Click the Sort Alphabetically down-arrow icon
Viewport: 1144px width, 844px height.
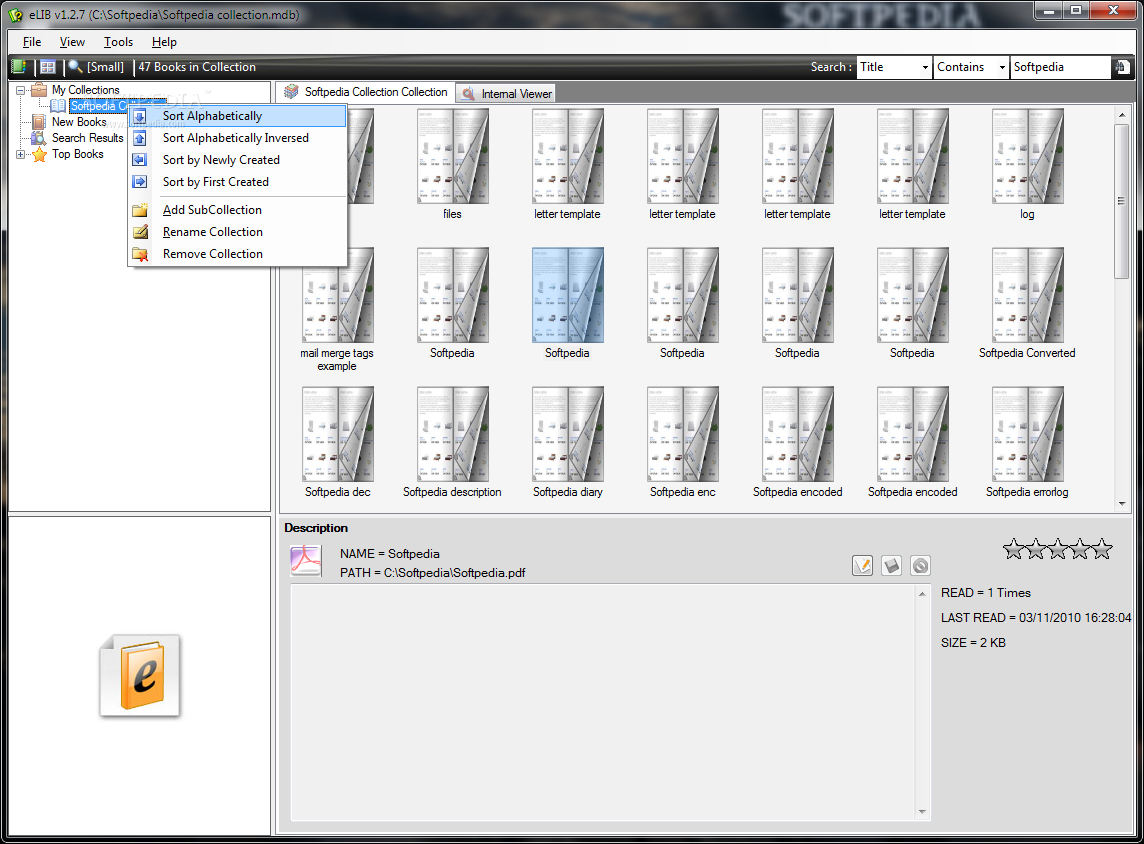click(x=139, y=116)
